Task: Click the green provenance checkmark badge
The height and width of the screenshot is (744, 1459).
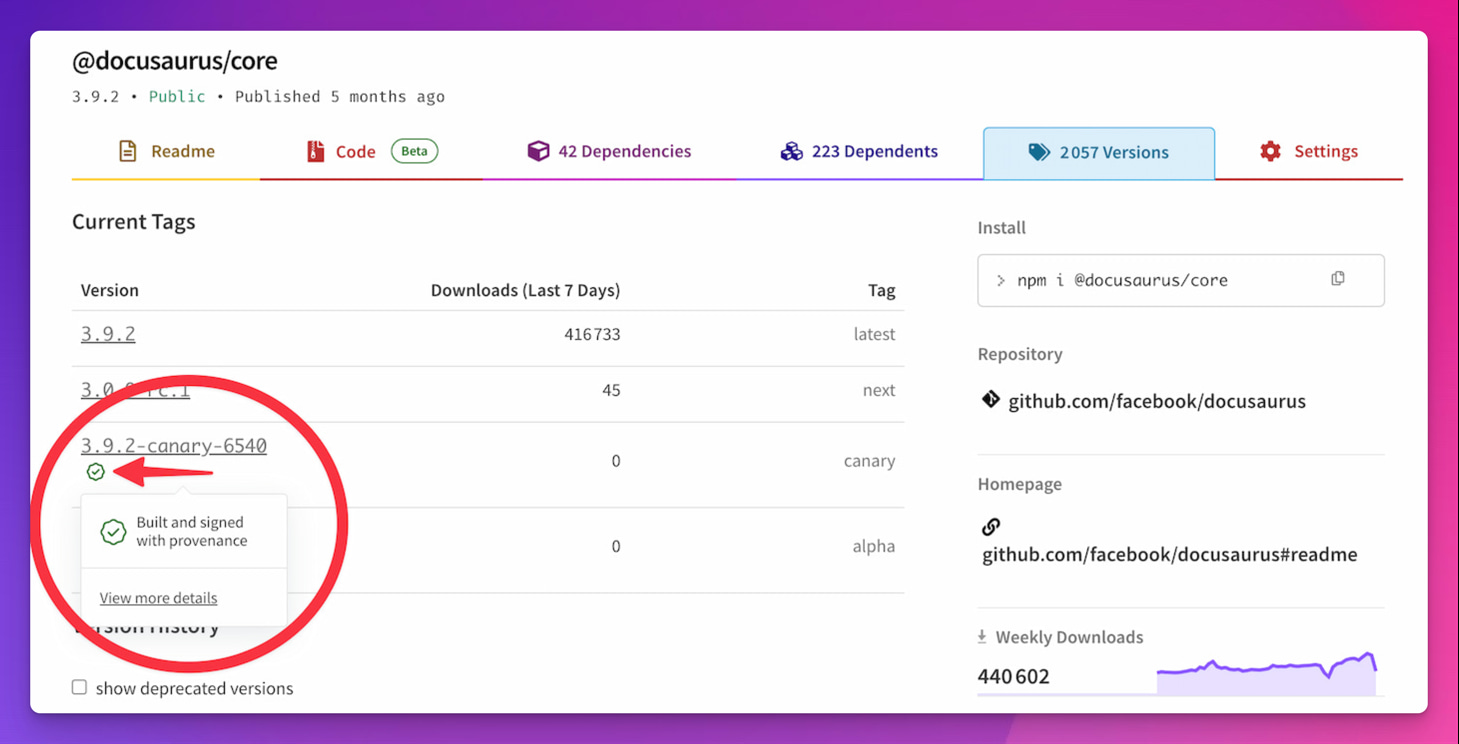Action: 96,471
